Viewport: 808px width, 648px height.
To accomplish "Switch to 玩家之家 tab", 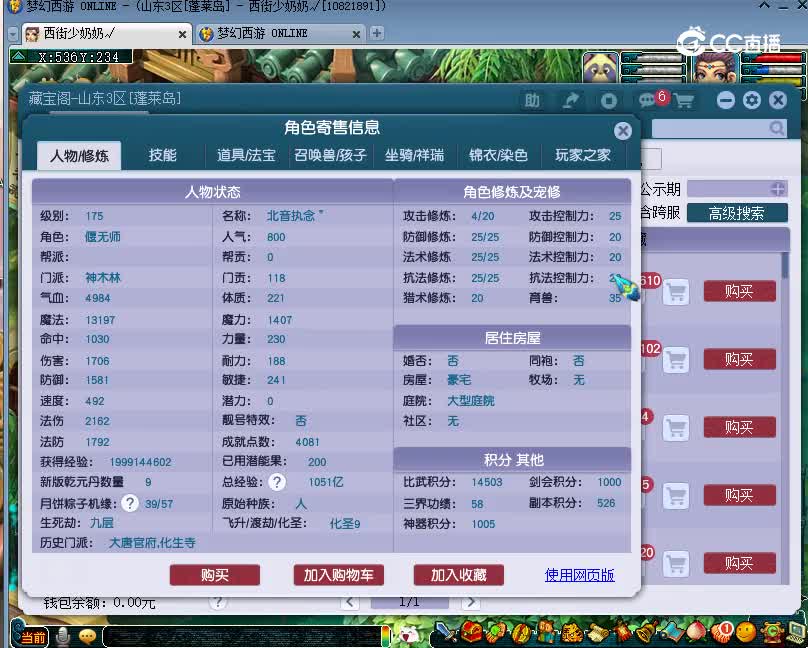I will coord(583,156).
